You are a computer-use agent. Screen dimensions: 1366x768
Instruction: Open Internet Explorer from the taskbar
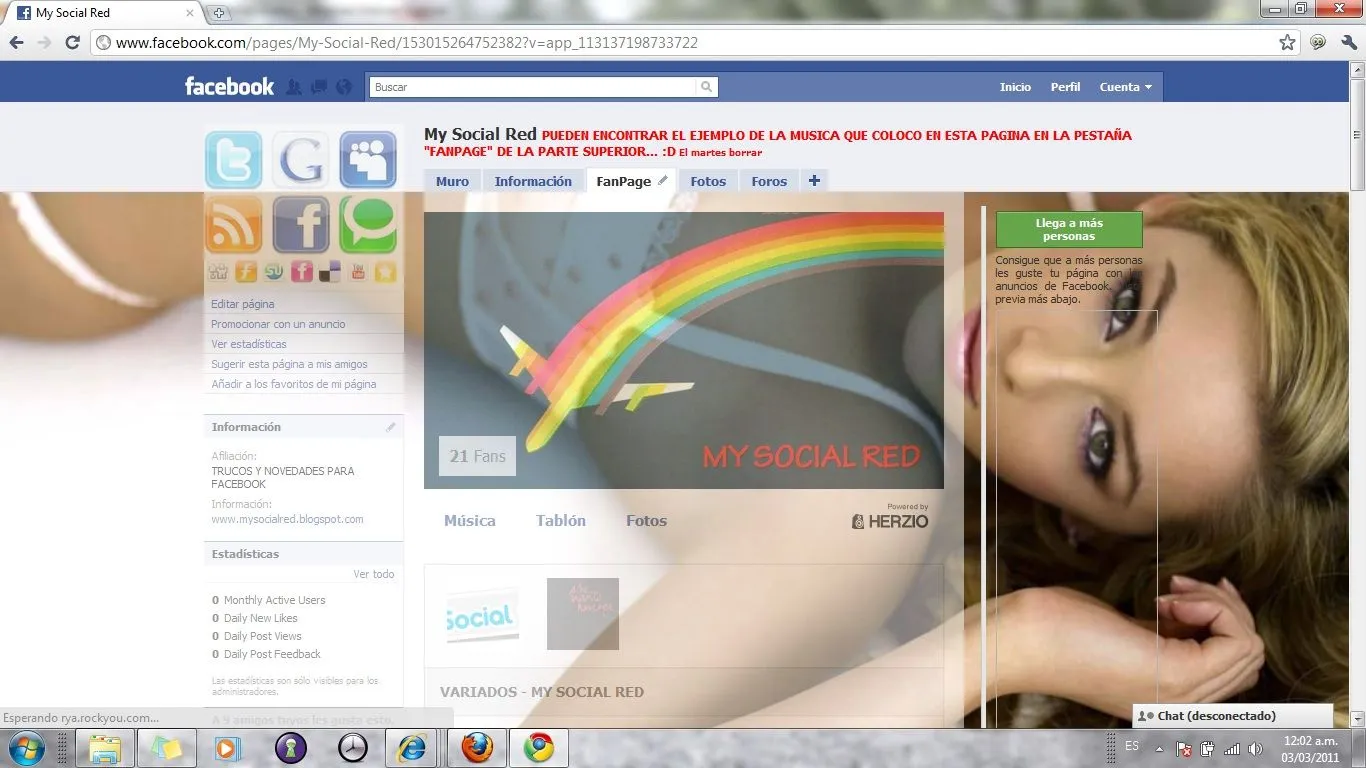411,748
